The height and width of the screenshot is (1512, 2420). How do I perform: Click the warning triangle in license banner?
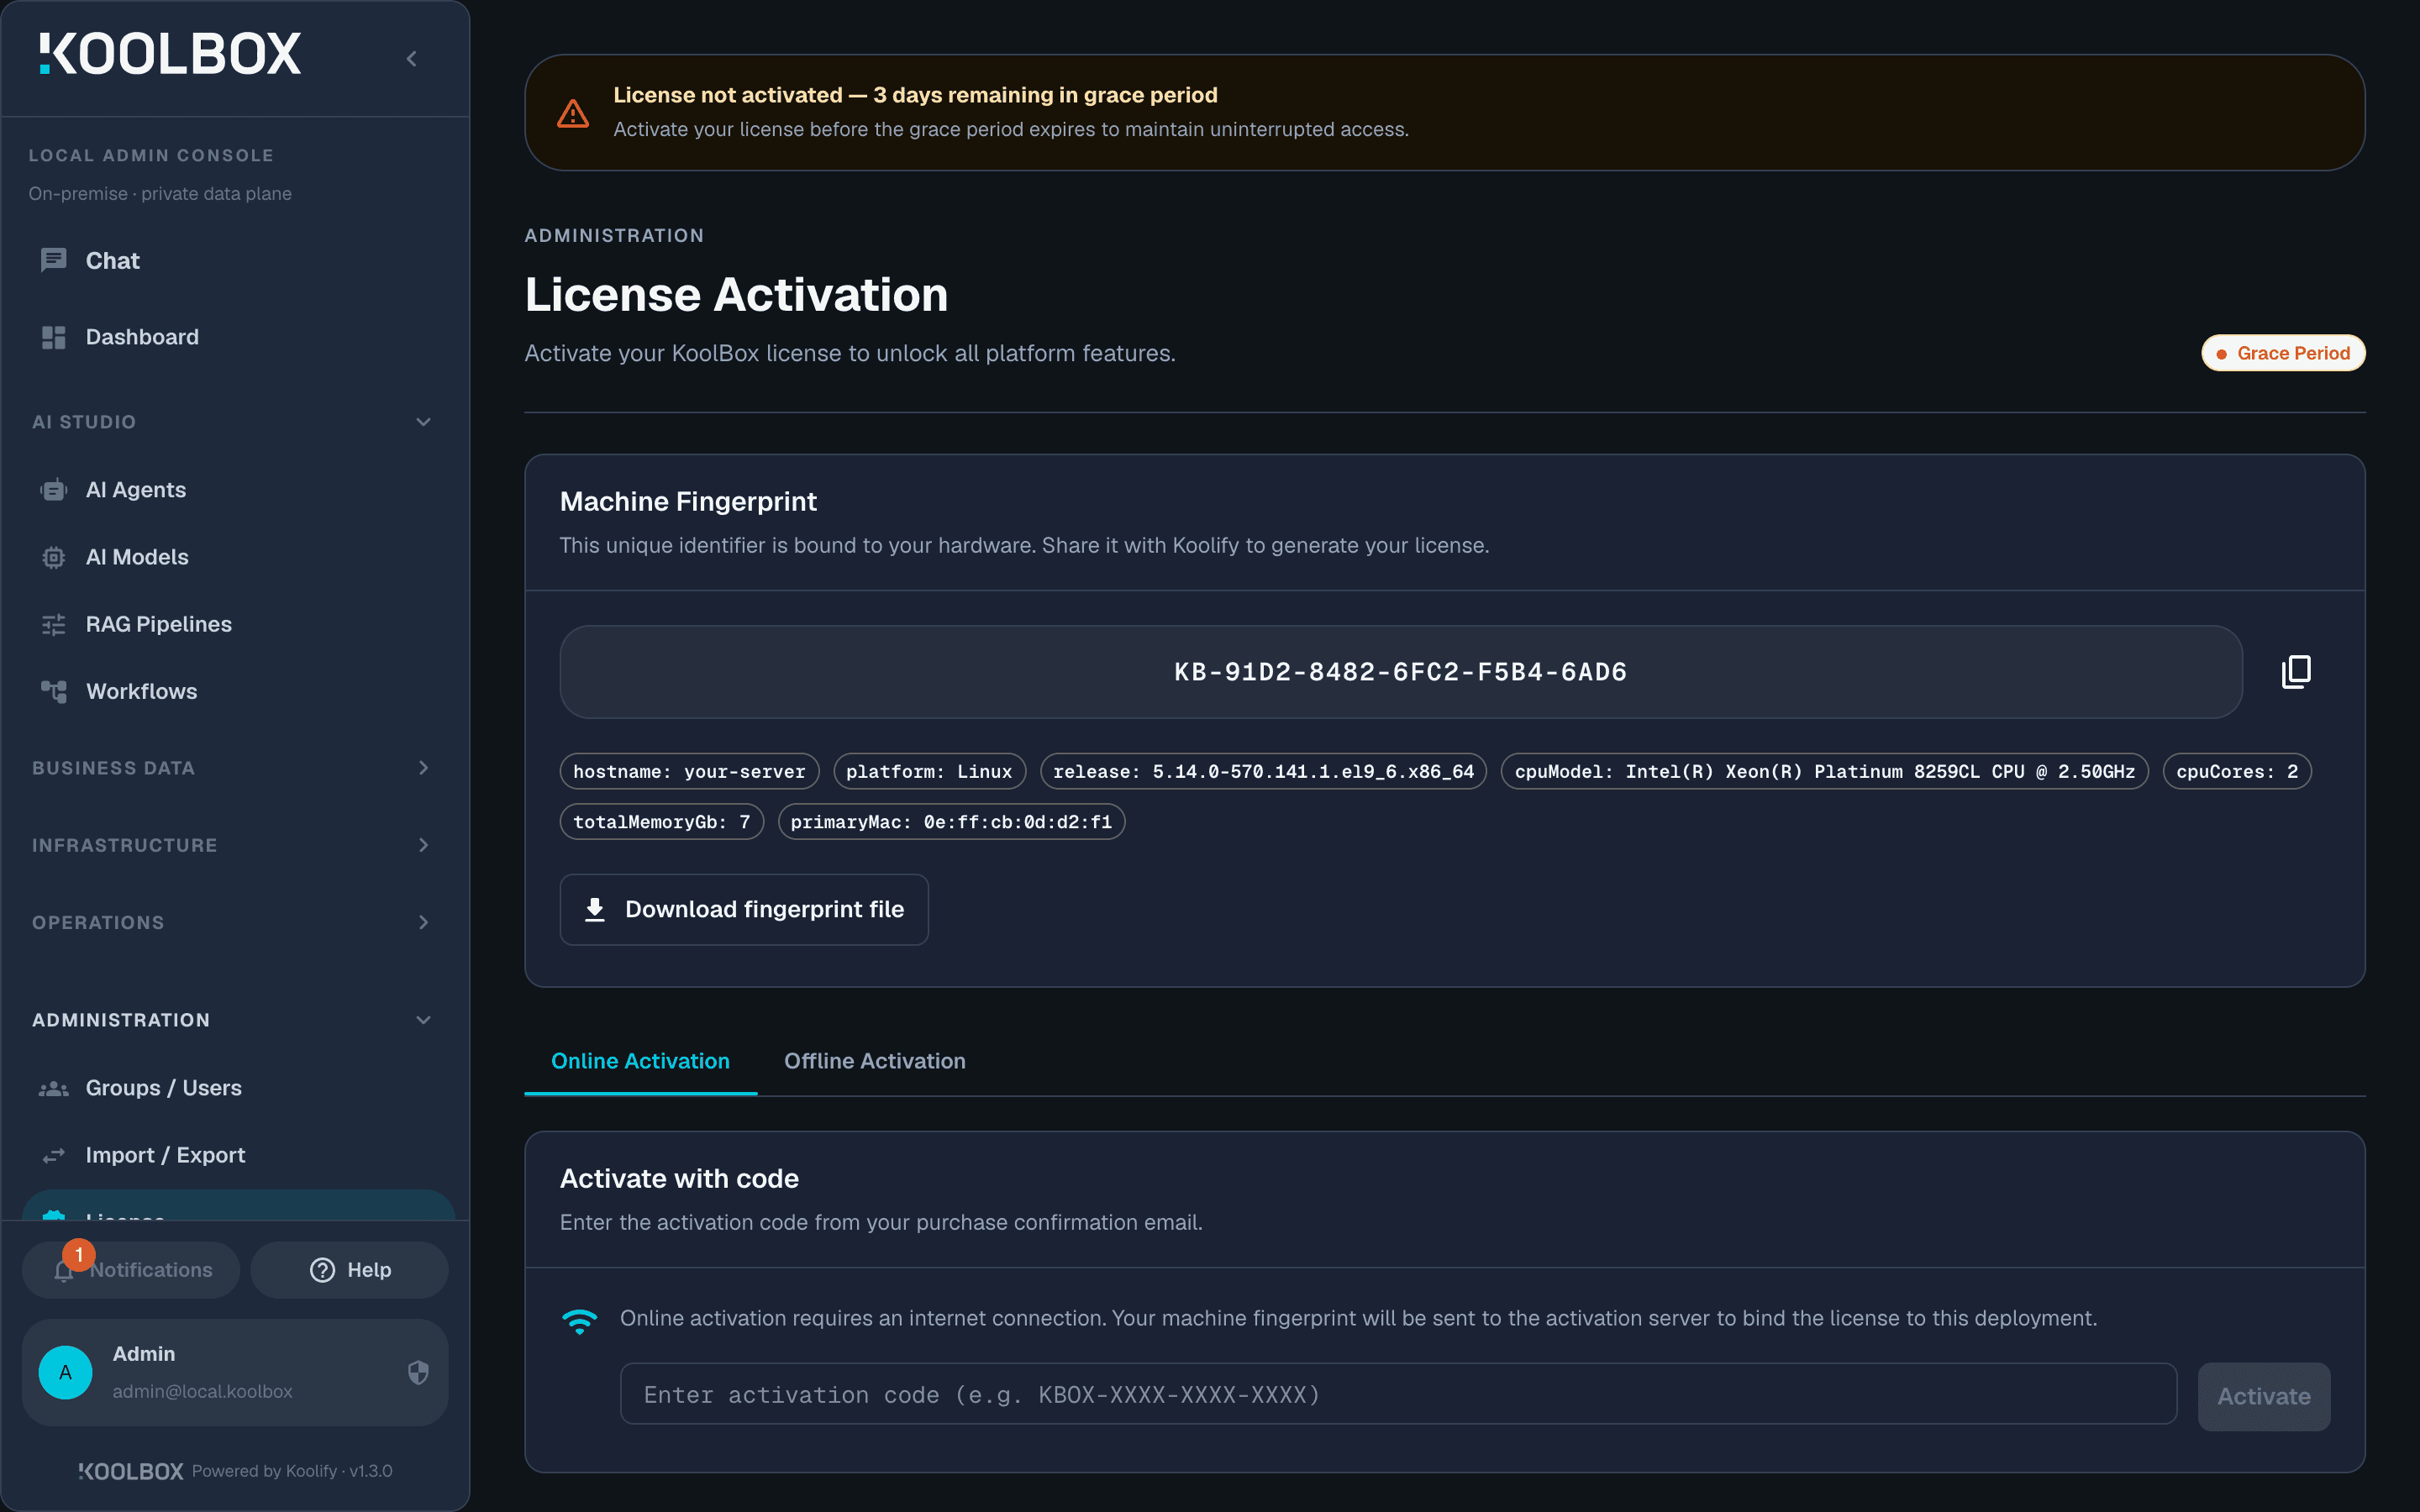(x=573, y=113)
